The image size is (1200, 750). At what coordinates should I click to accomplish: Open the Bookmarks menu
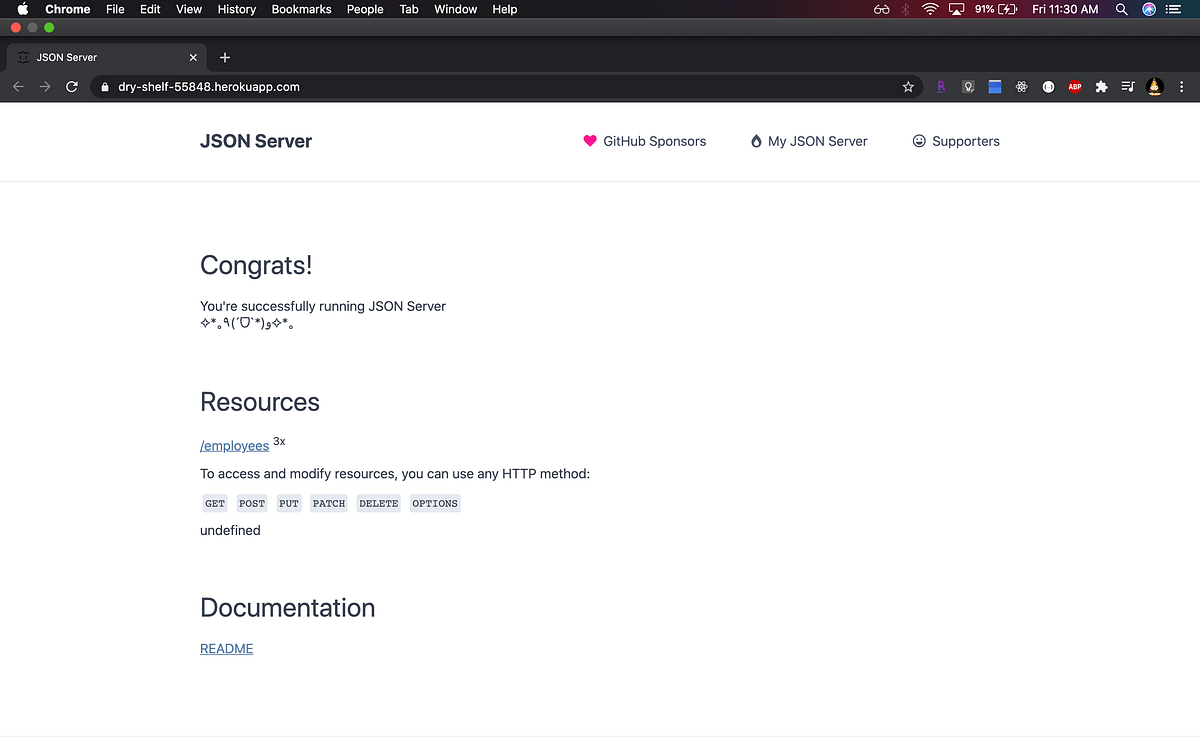(x=301, y=9)
